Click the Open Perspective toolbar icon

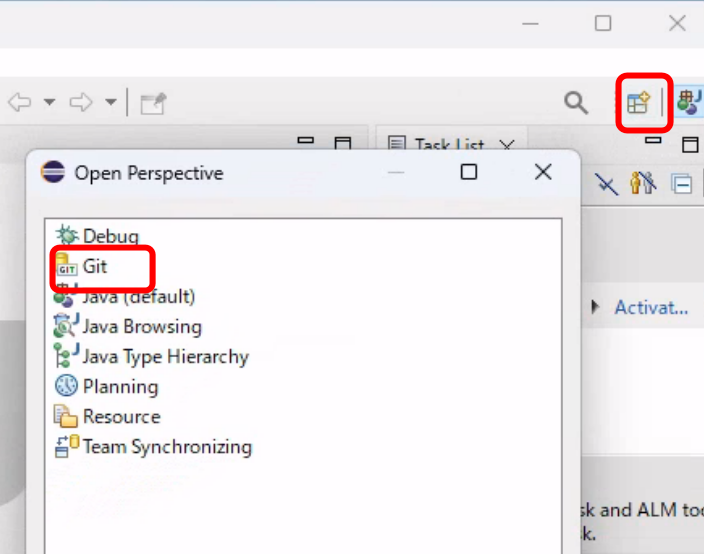click(x=638, y=102)
